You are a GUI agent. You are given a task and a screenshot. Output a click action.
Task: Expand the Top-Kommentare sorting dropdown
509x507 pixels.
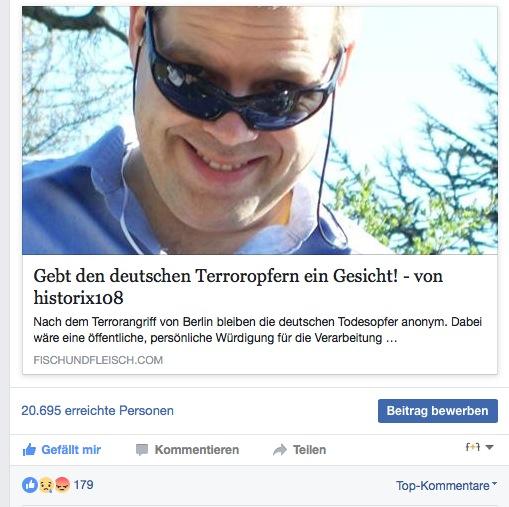click(446, 486)
